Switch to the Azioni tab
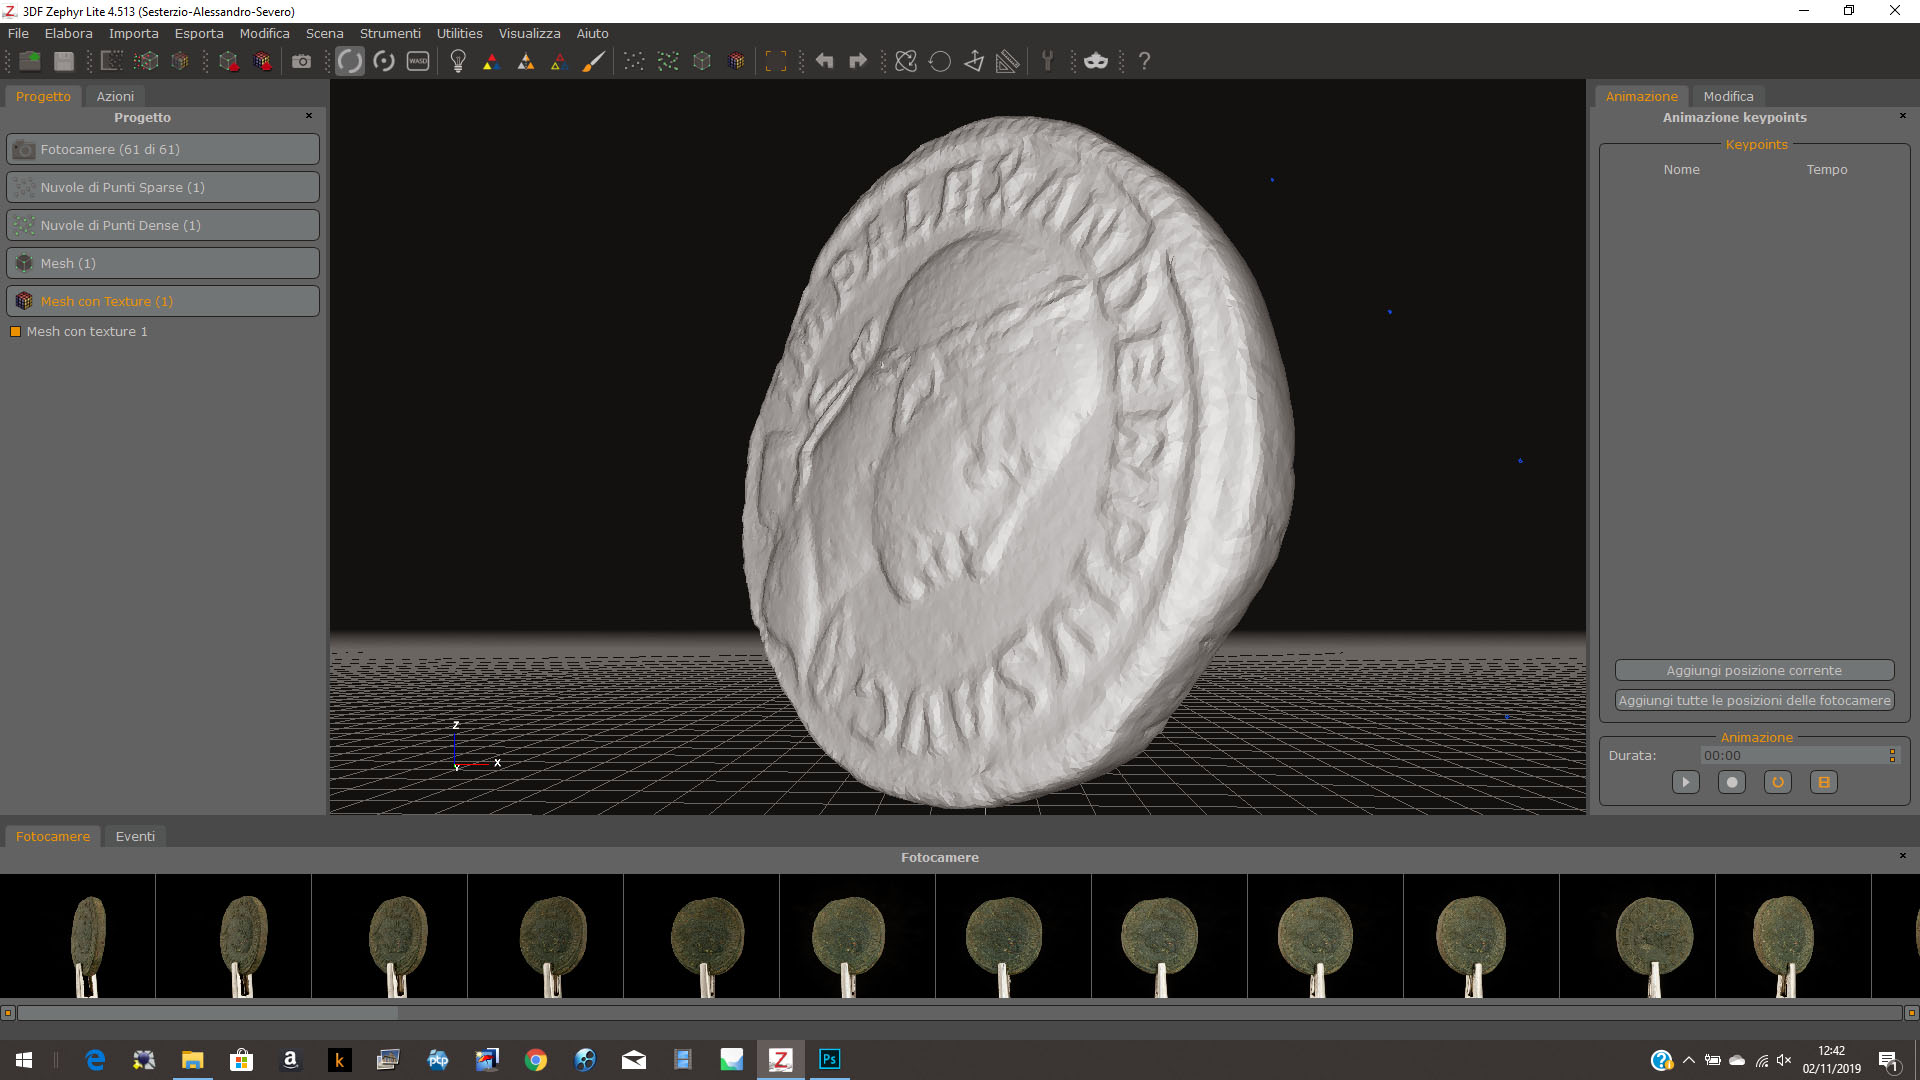The height and width of the screenshot is (1080, 1920). point(115,96)
